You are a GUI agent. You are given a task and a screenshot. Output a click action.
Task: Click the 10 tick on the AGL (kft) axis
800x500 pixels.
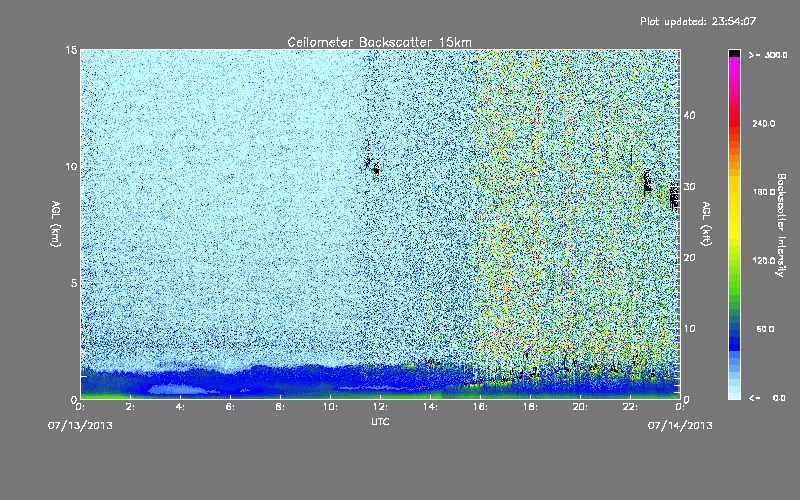click(x=689, y=329)
